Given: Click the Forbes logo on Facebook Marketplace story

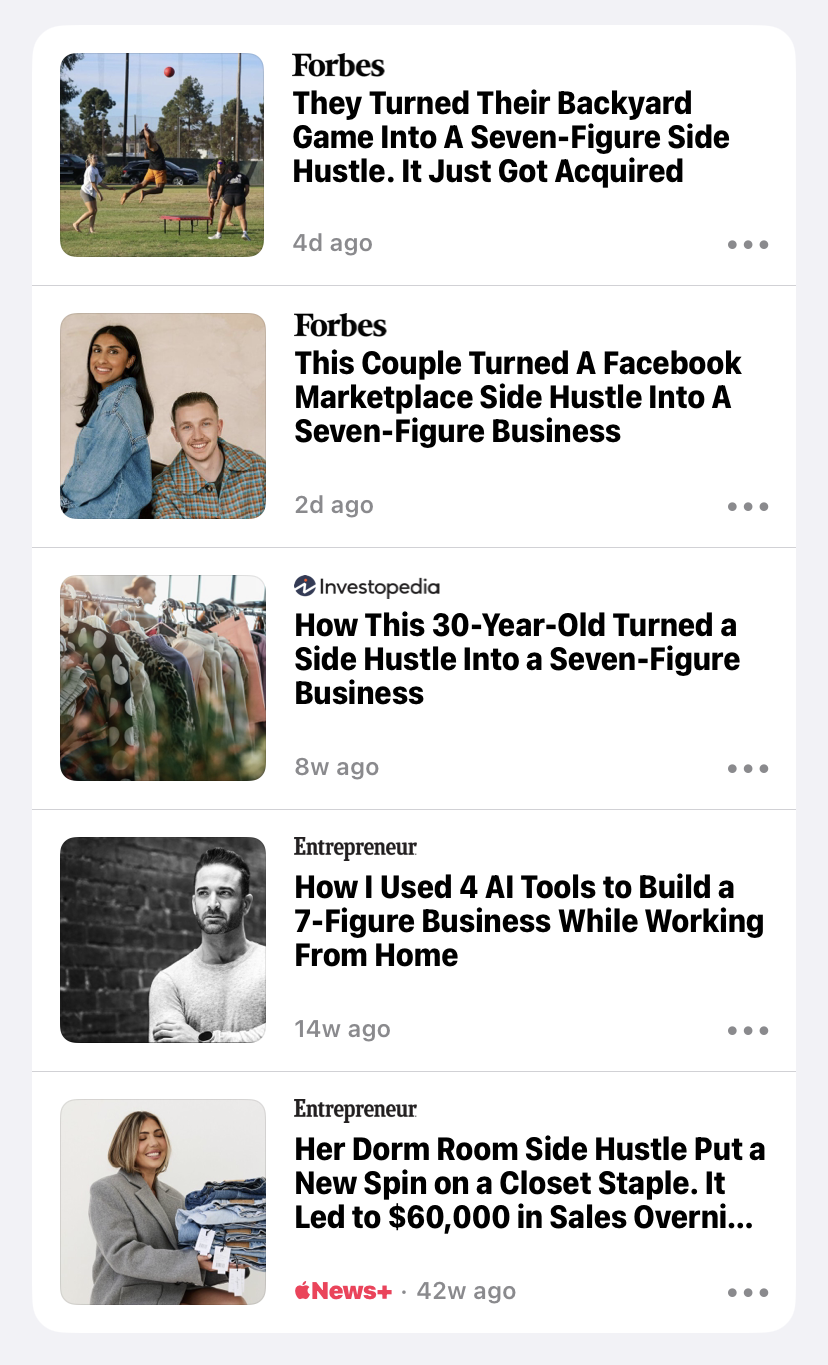Looking at the screenshot, I should point(340,326).
